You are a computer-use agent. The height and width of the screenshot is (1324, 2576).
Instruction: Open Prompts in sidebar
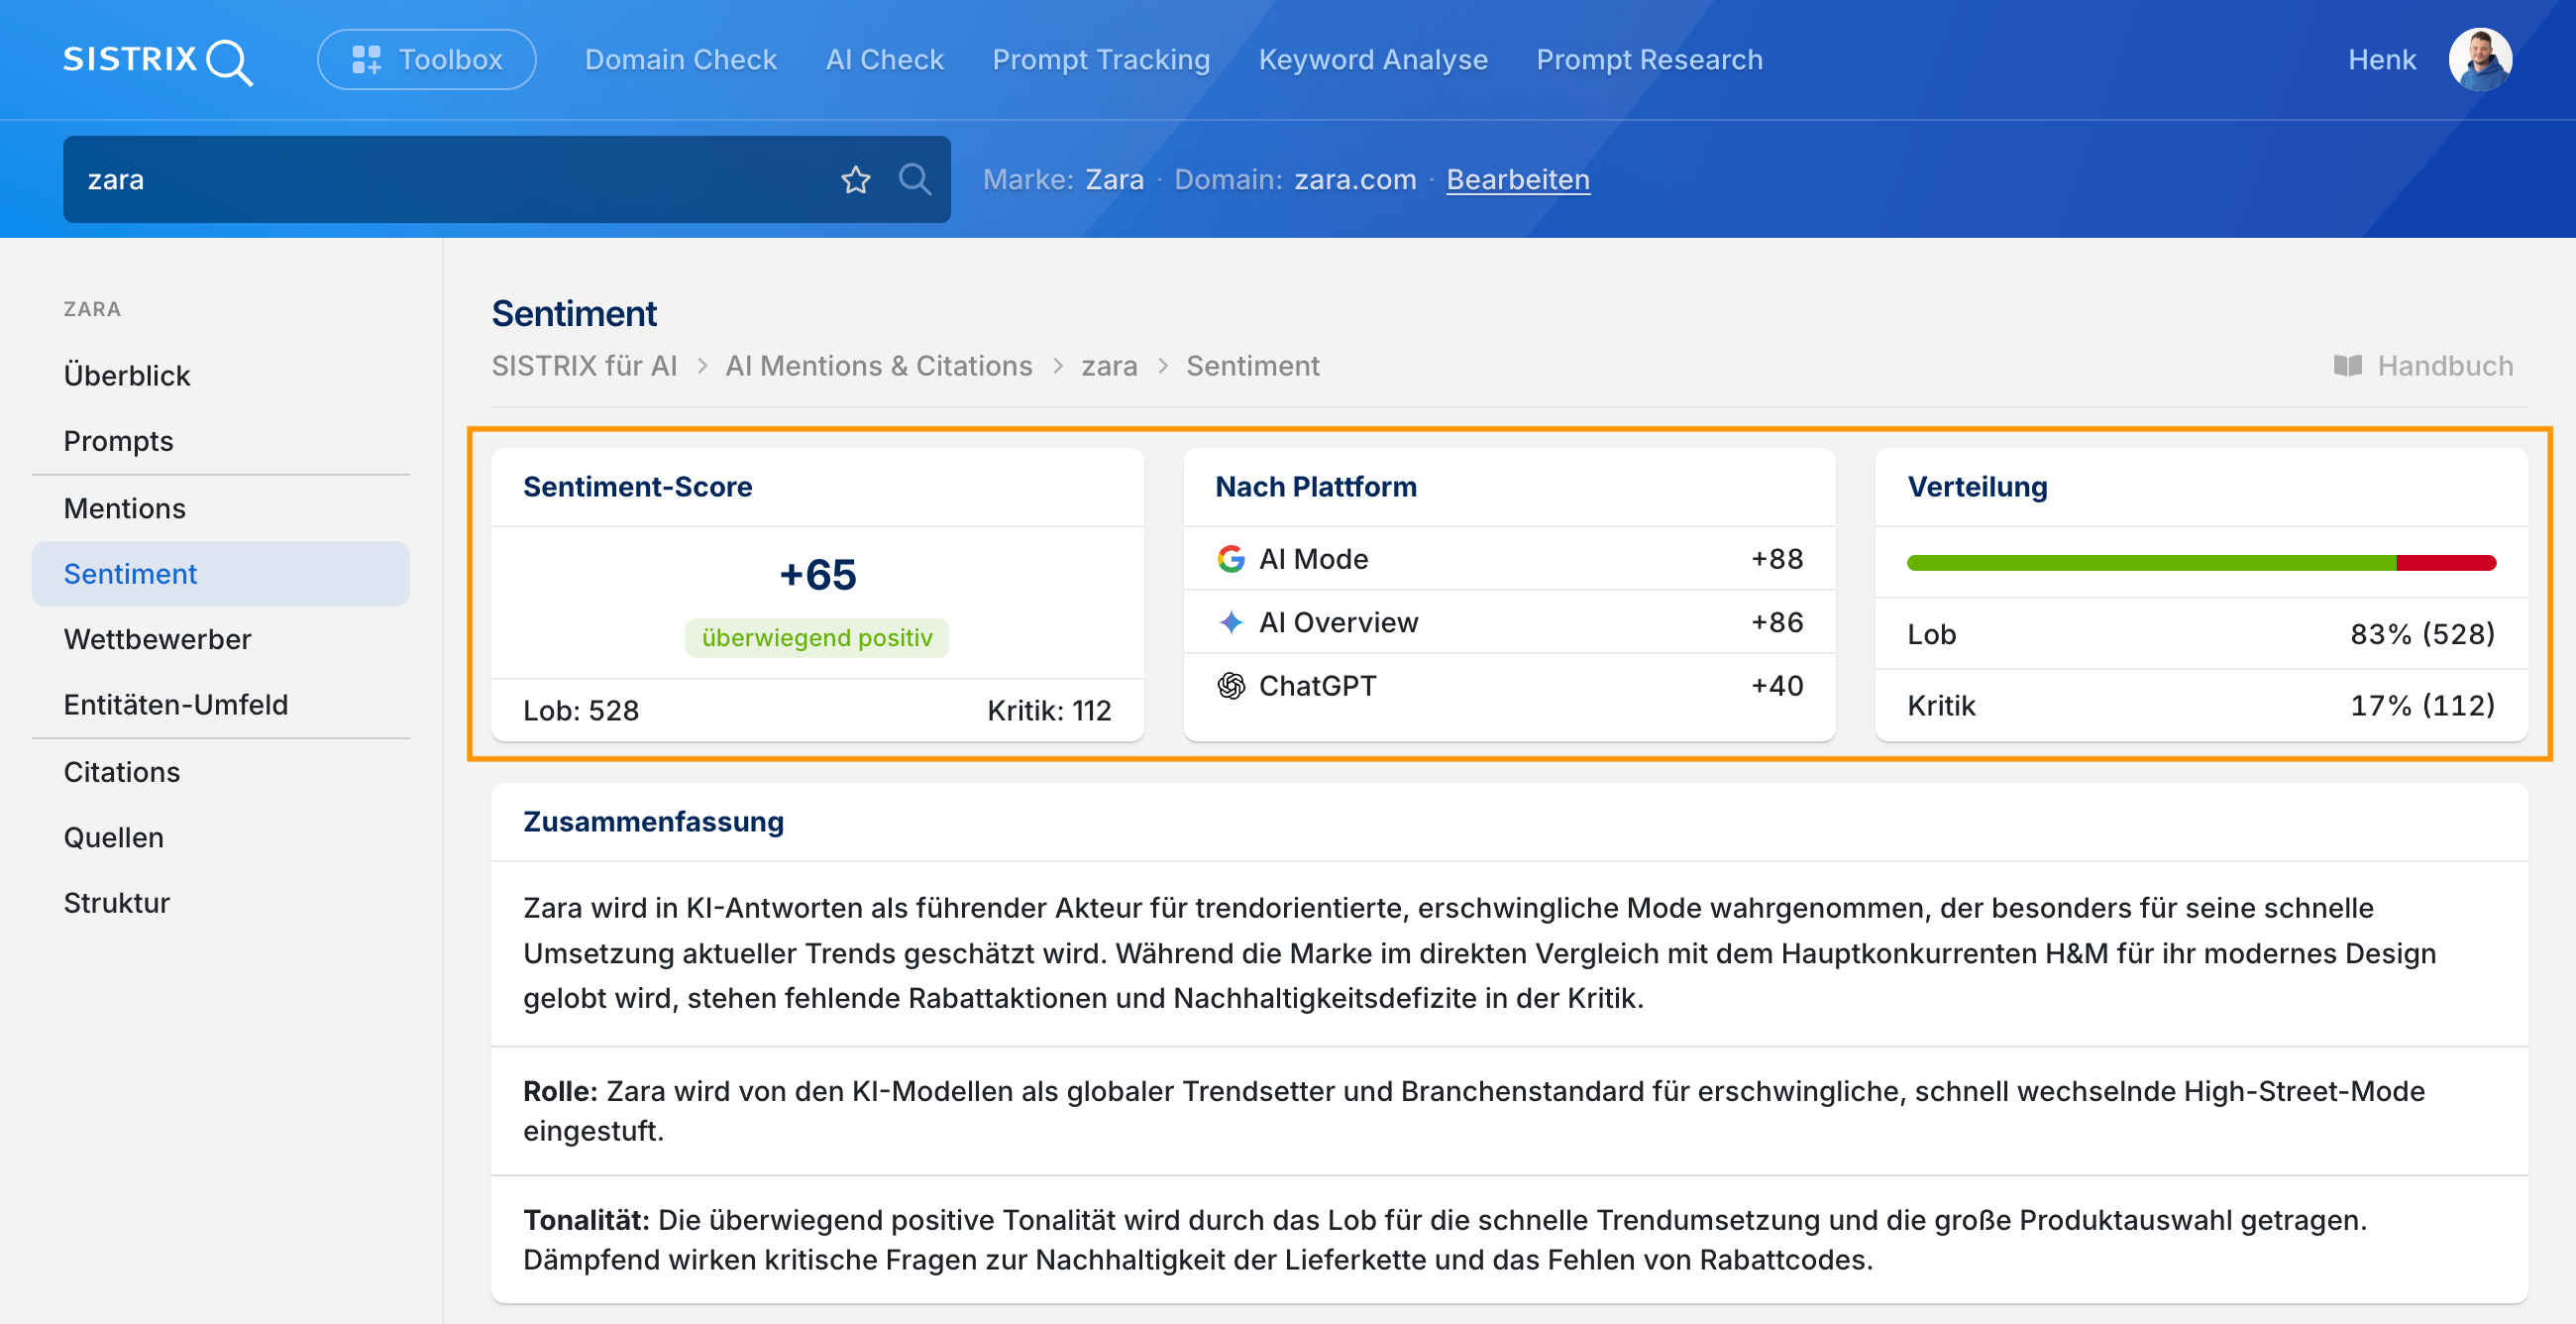point(221,441)
